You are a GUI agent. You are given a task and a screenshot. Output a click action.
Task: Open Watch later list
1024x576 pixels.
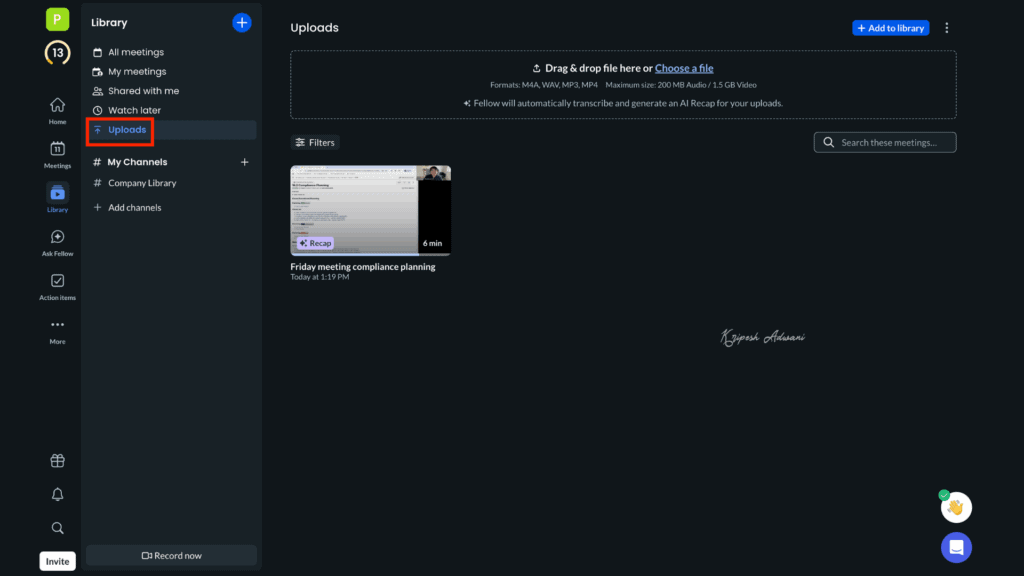click(x=134, y=110)
